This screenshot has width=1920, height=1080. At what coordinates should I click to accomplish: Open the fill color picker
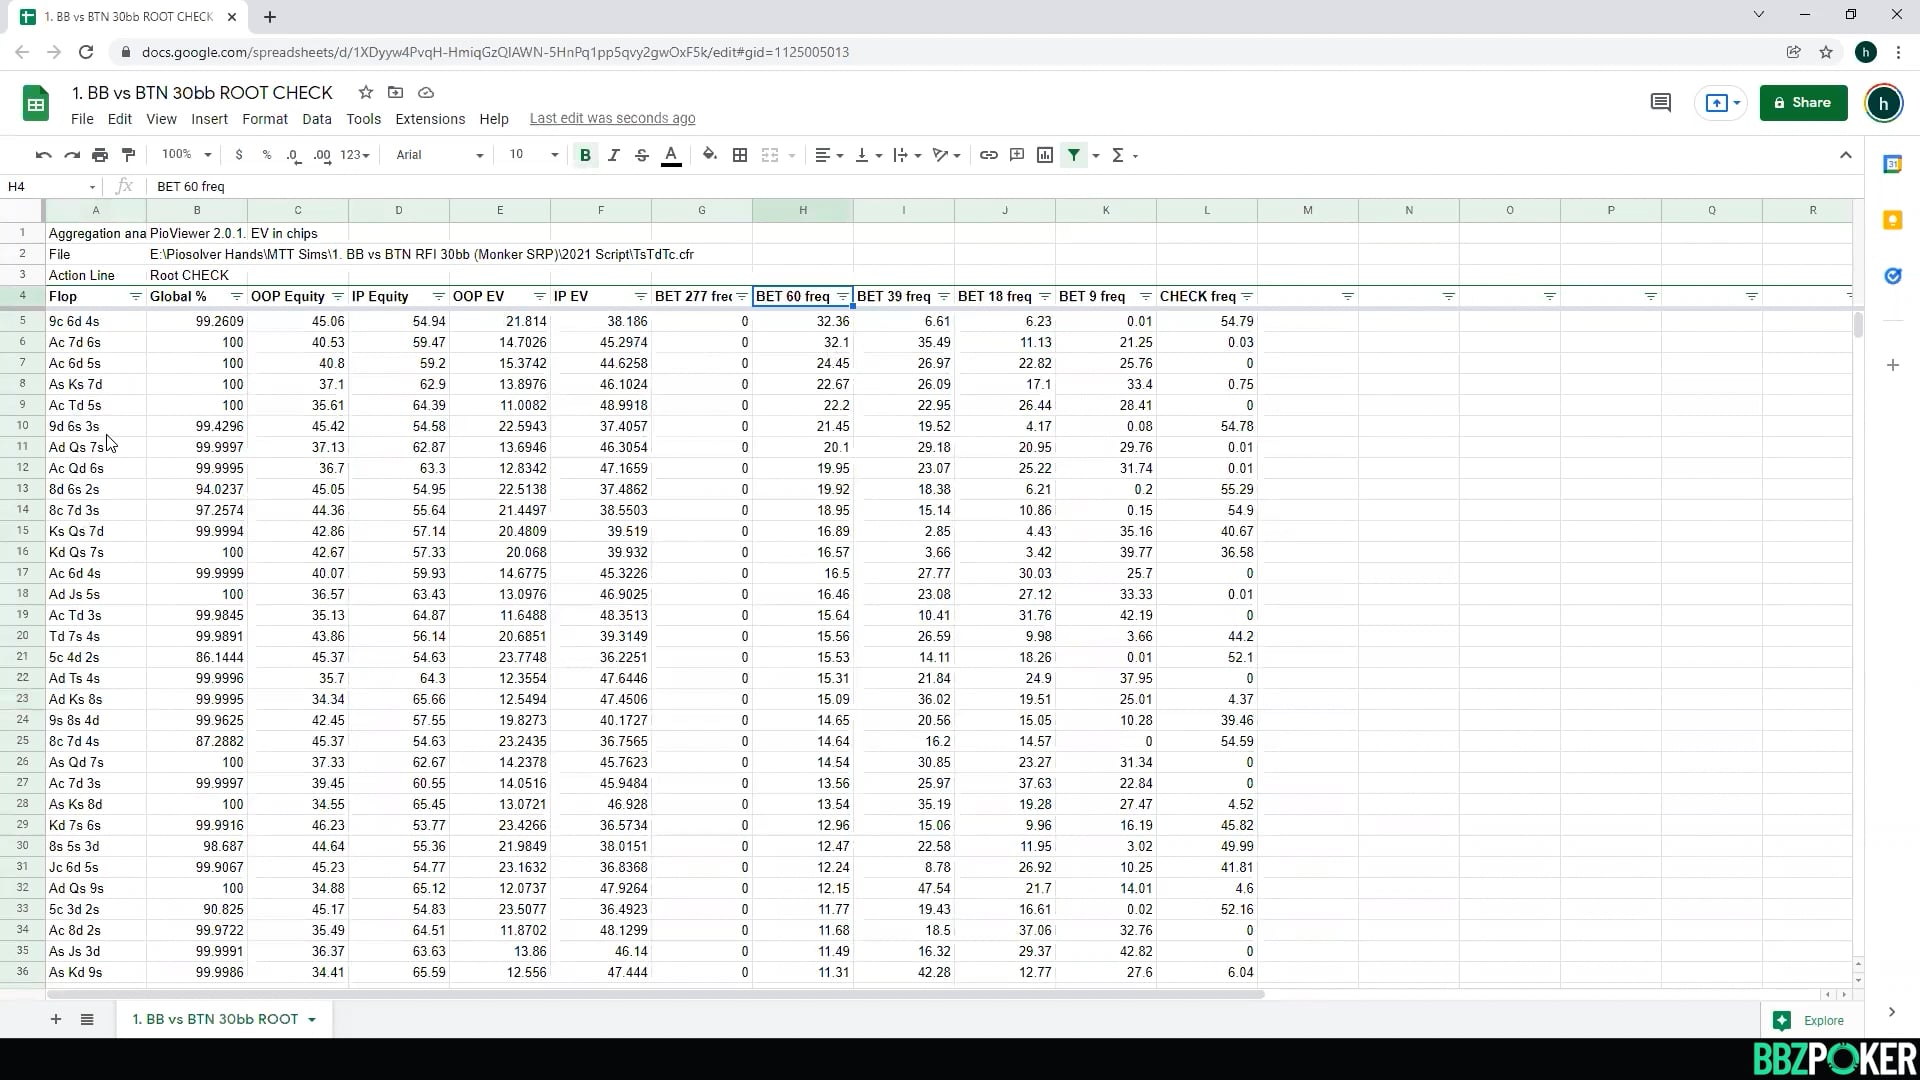point(709,155)
